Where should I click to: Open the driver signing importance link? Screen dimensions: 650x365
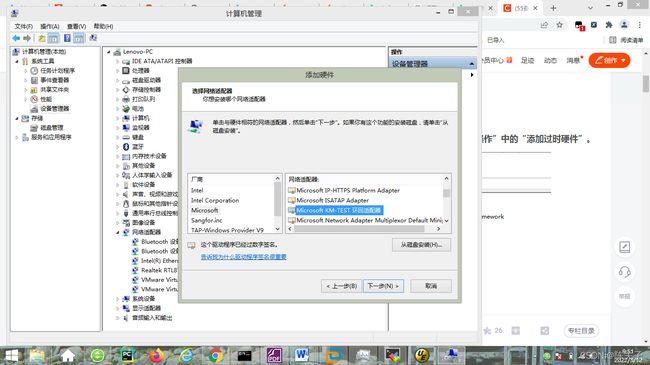pos(243,257)
